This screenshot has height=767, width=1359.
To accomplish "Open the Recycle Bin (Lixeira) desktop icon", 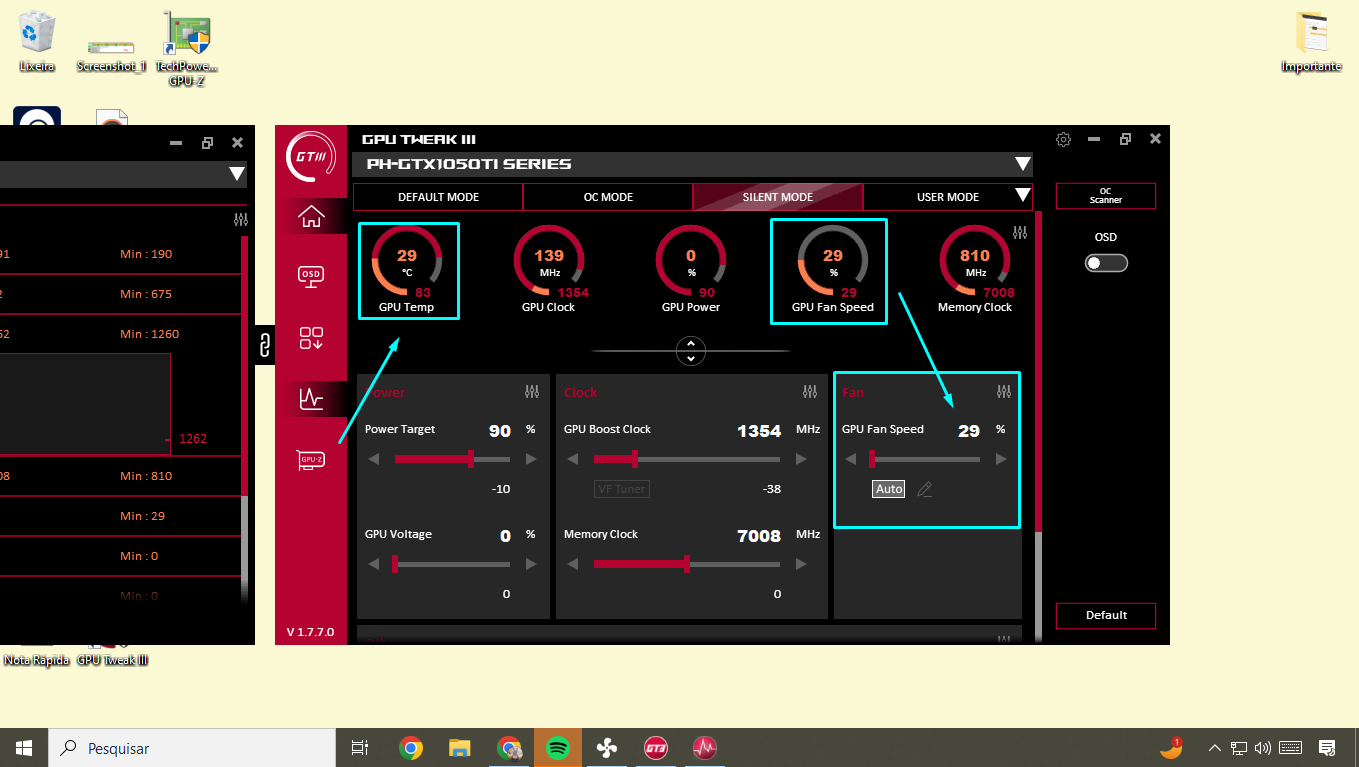I will click(x=37, y=42).
